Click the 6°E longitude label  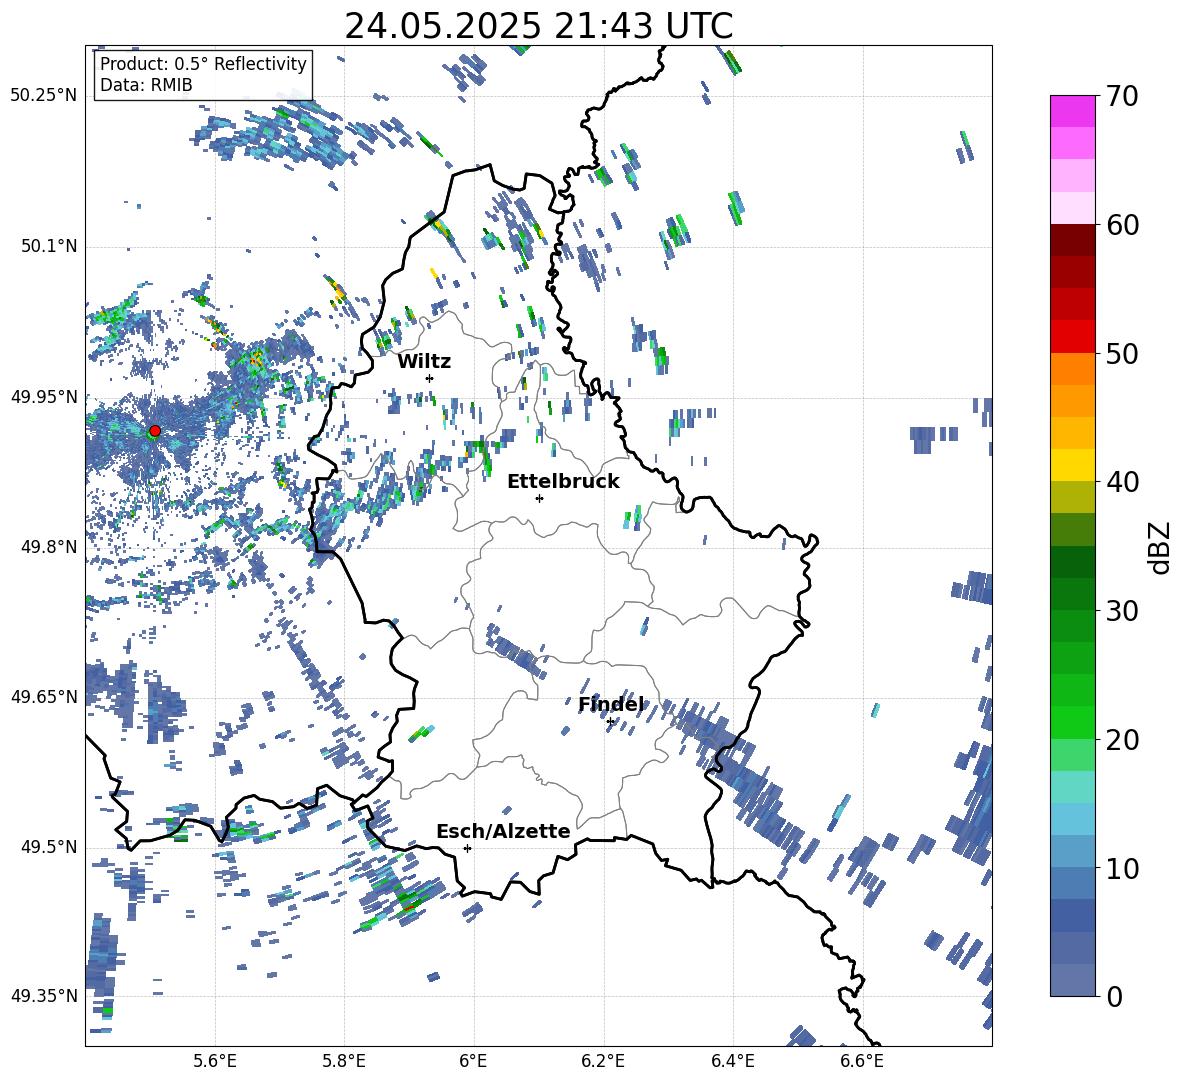473,1061
